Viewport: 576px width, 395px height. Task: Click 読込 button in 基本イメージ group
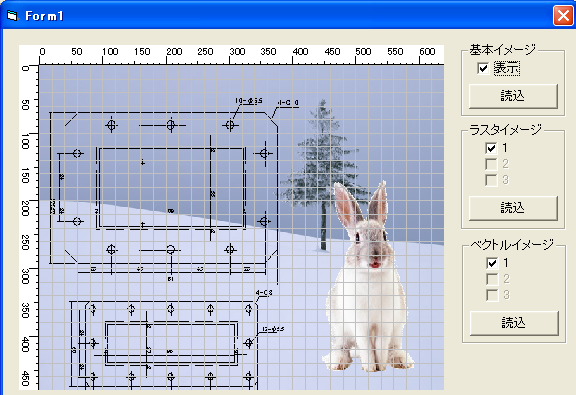513,96
